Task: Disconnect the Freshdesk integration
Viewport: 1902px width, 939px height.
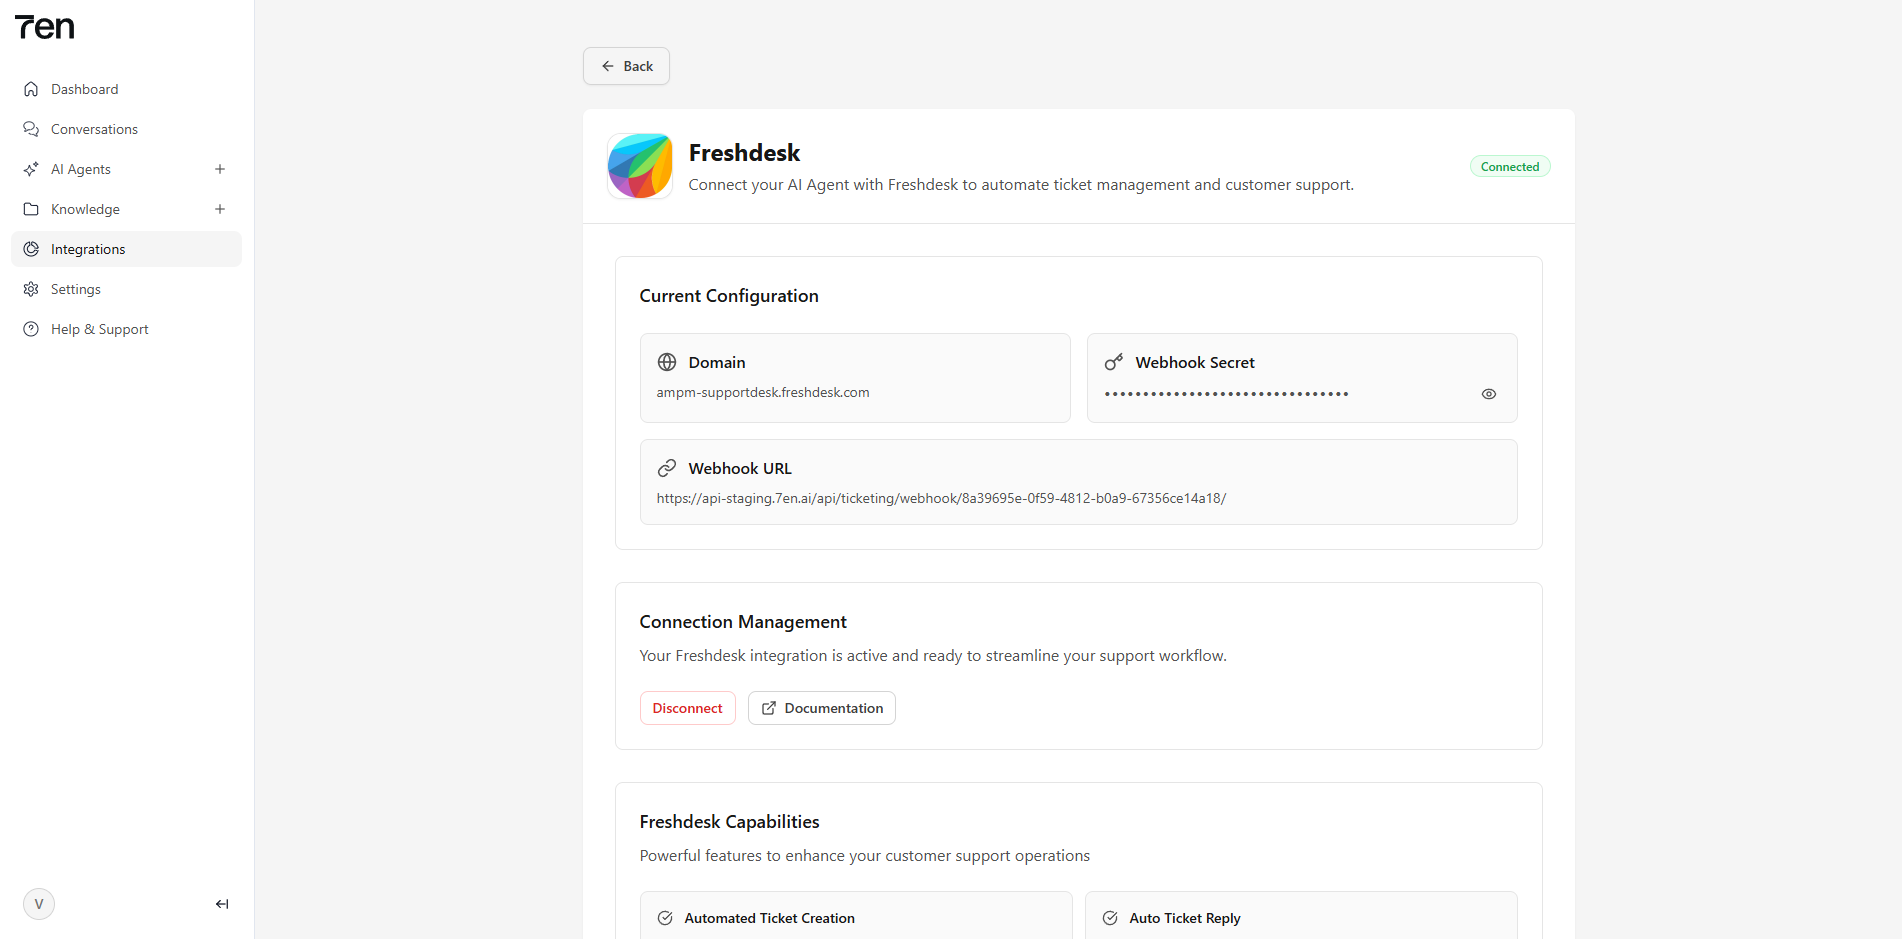Action: tap(687, 708)
